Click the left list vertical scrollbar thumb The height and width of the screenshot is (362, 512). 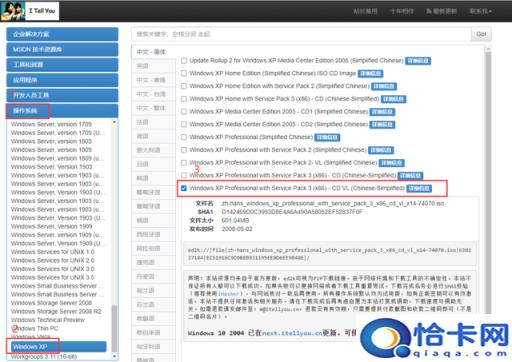(114, 328)
